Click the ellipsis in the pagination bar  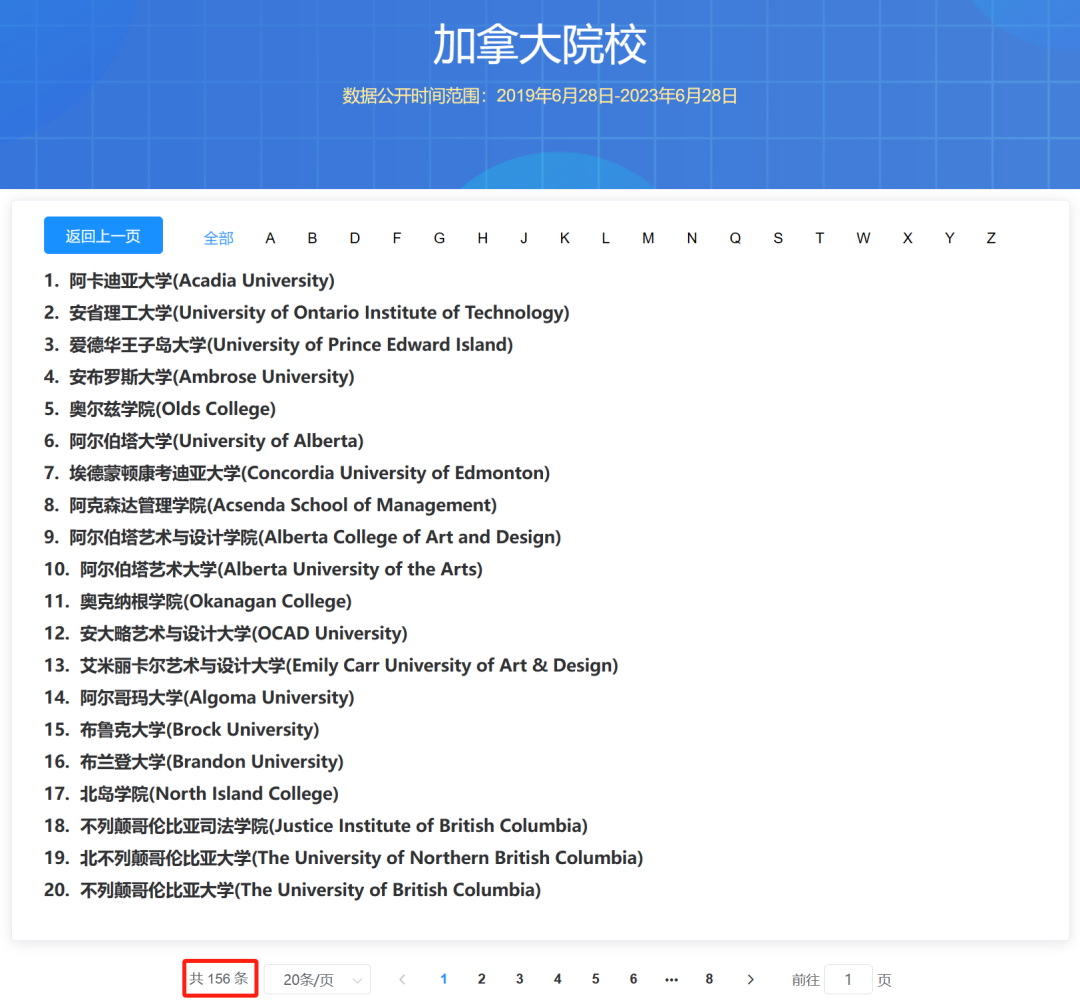click(x=671, y=979)
